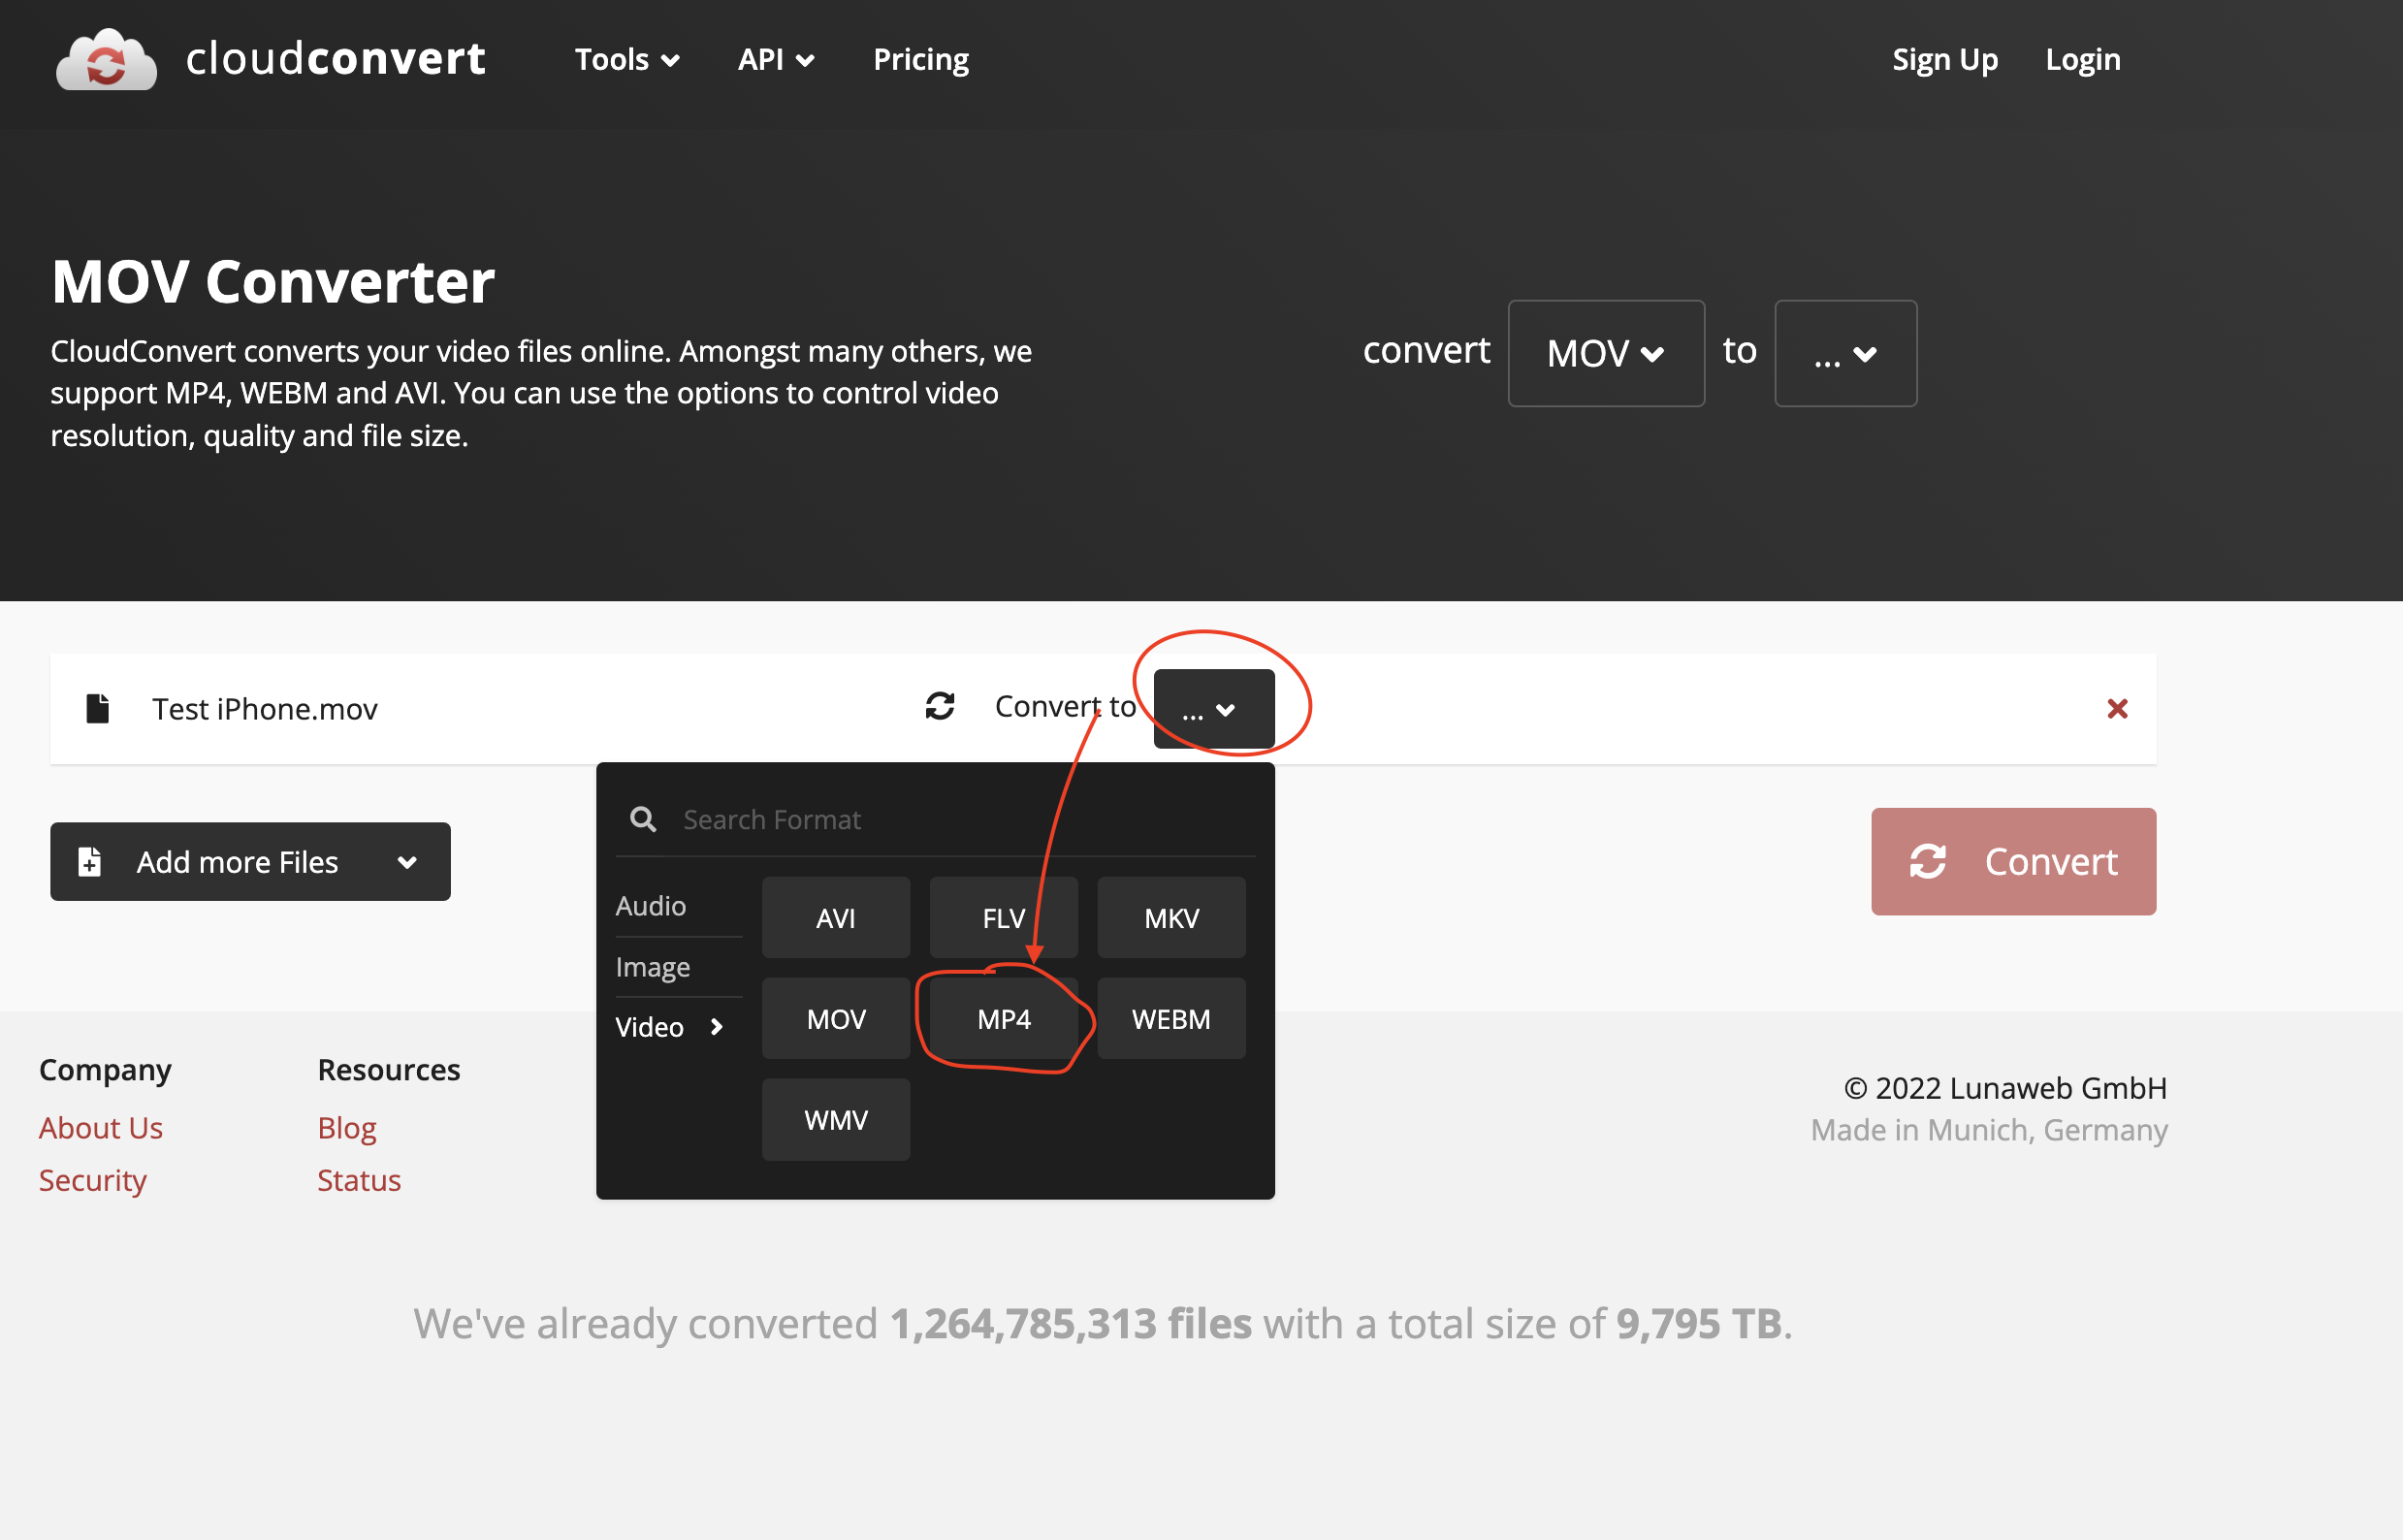Viewport: 2403px width, 1540px height.
Task: Click the add-file icon on Add more Files
Action: [x=90, y=861]
